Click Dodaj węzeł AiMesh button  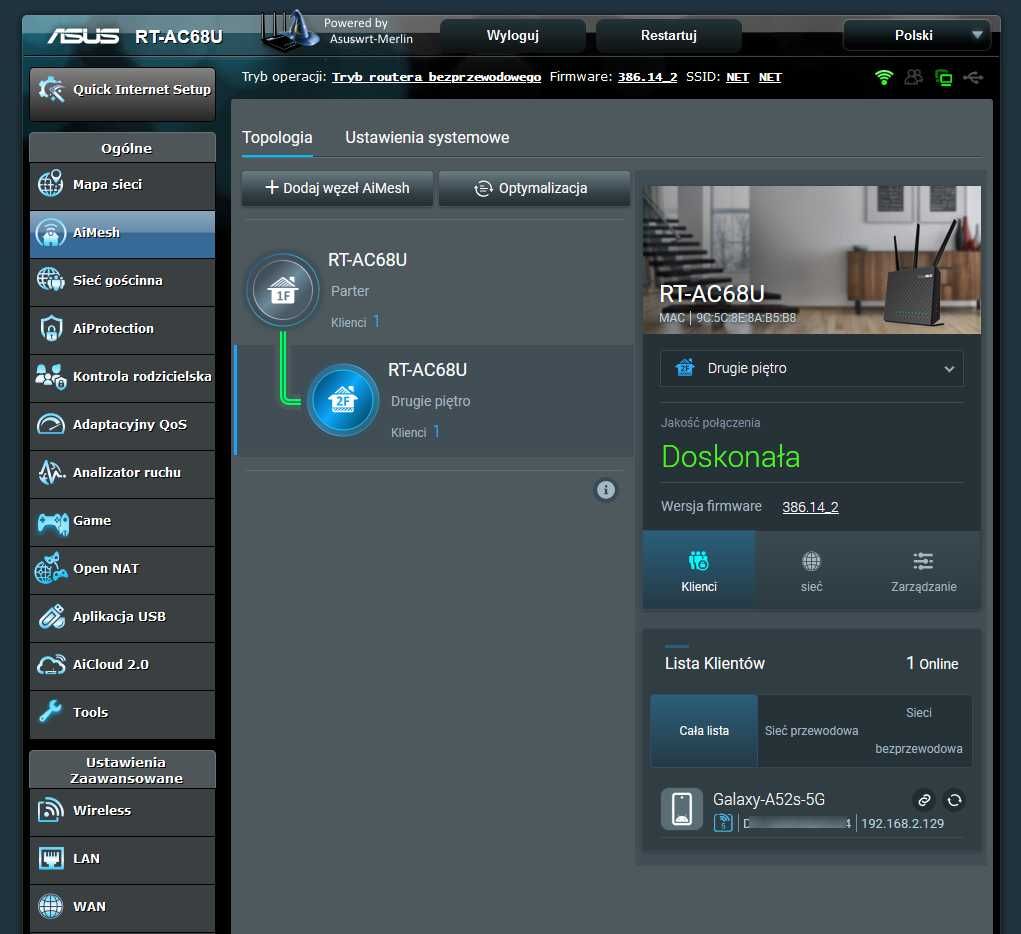[337, 188]
